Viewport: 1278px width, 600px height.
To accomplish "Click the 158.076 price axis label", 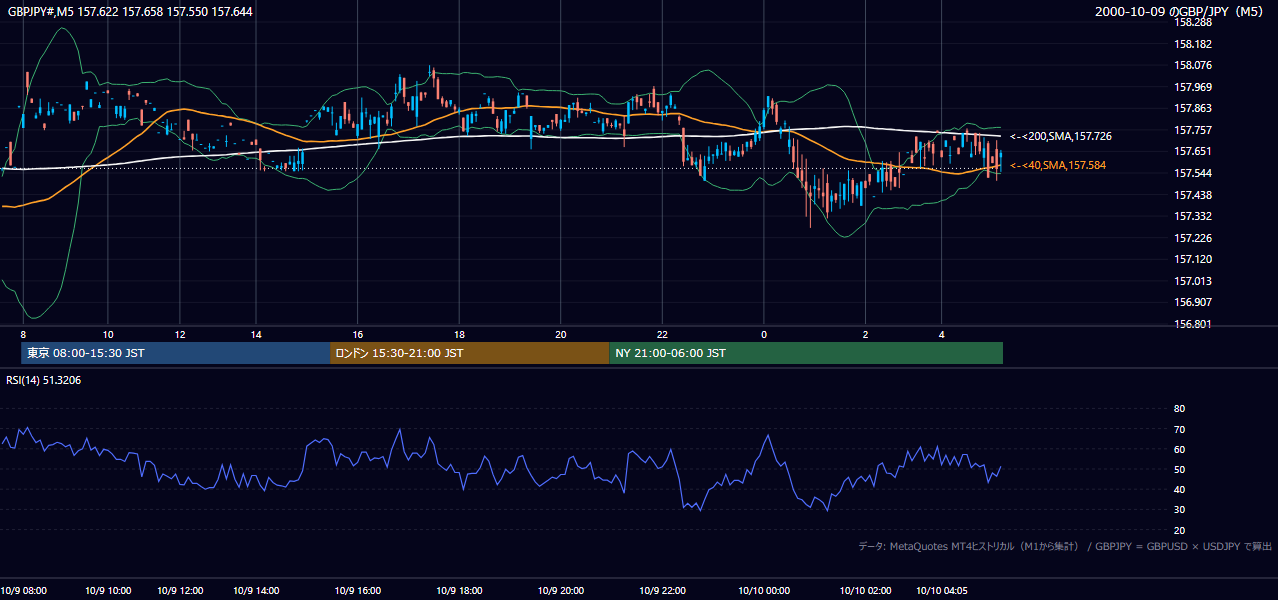I will [x=1193, y=65].
